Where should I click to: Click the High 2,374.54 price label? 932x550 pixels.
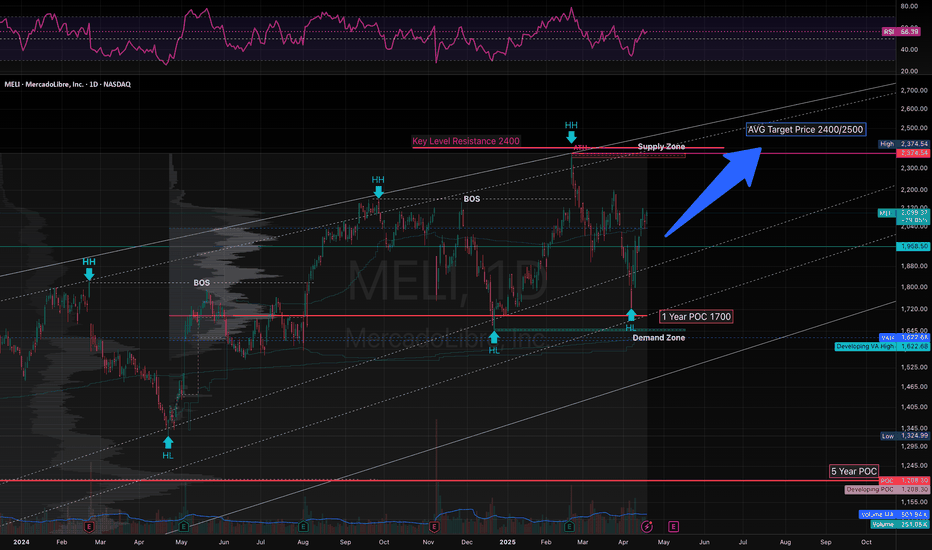point(904,144)
